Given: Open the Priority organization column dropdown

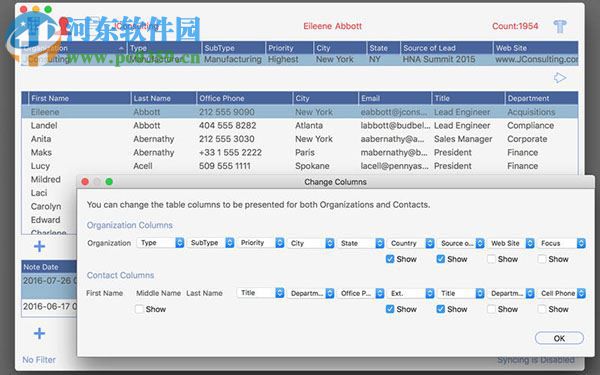Looking at the screenshot, I should pos(261,243).
